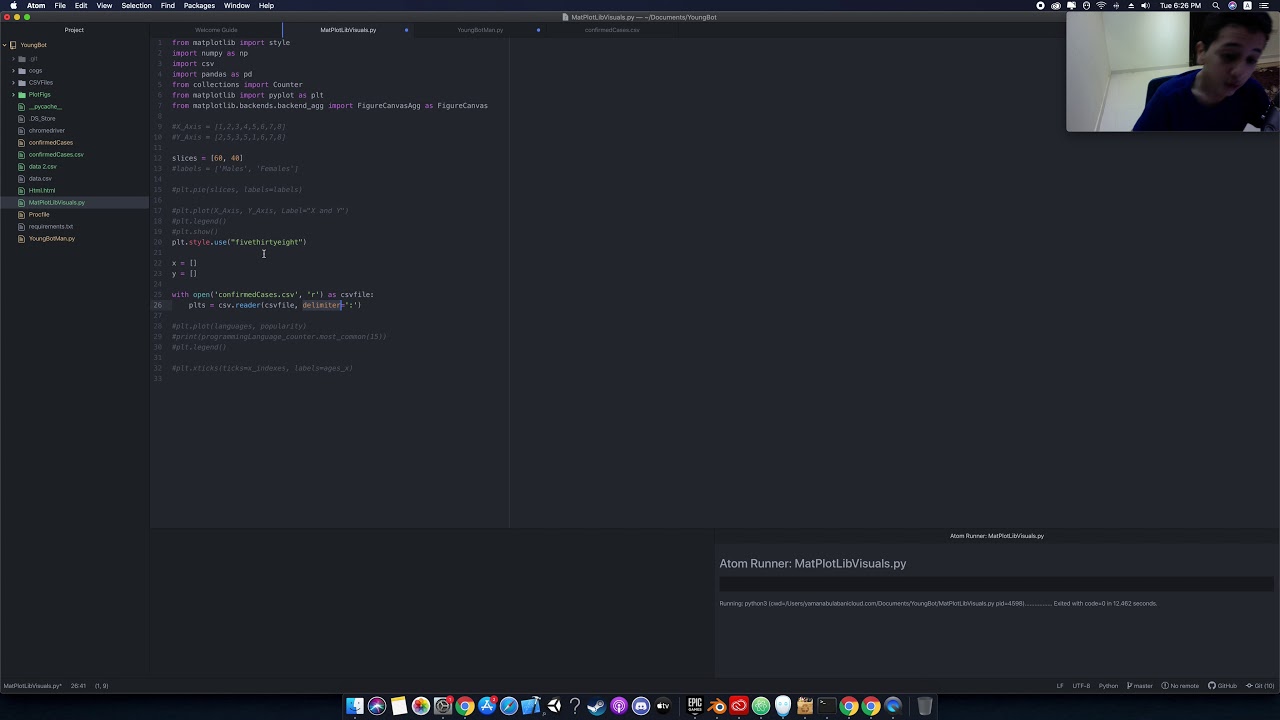Open the Trash in the Dock
Image resolution: width=1280 pixels, height=720 pixels.
pyautogui.click(x=925, y=707)
